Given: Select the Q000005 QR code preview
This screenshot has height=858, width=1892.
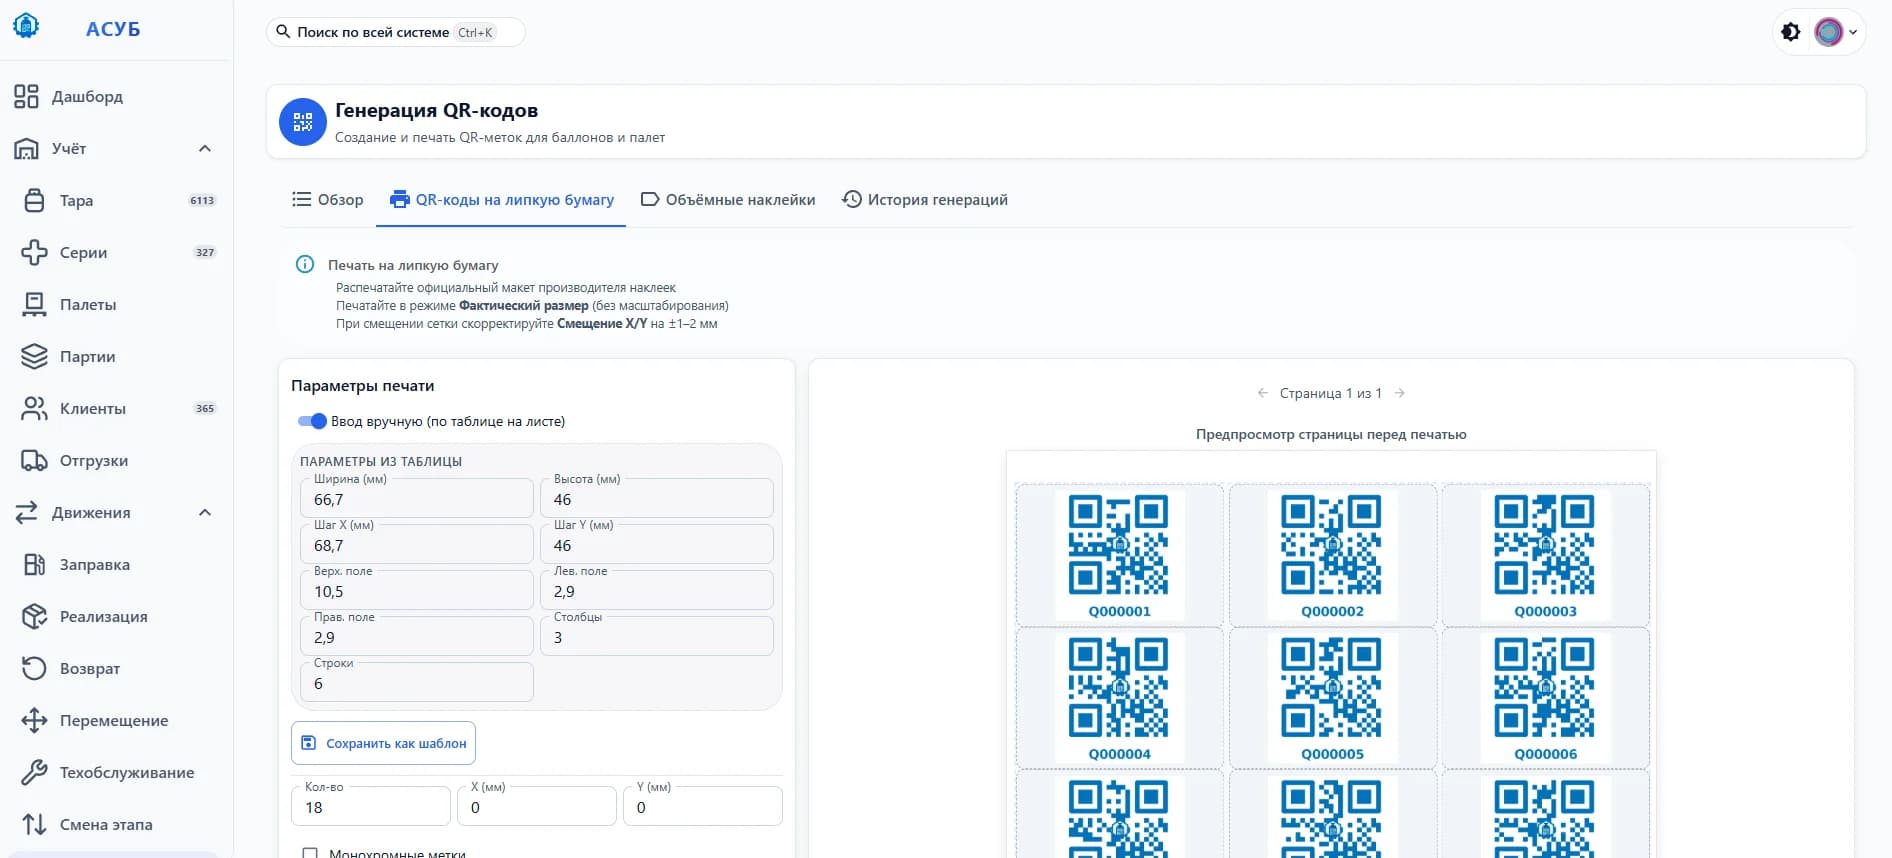Looking at the screenshot, I should coord(1332,698).
